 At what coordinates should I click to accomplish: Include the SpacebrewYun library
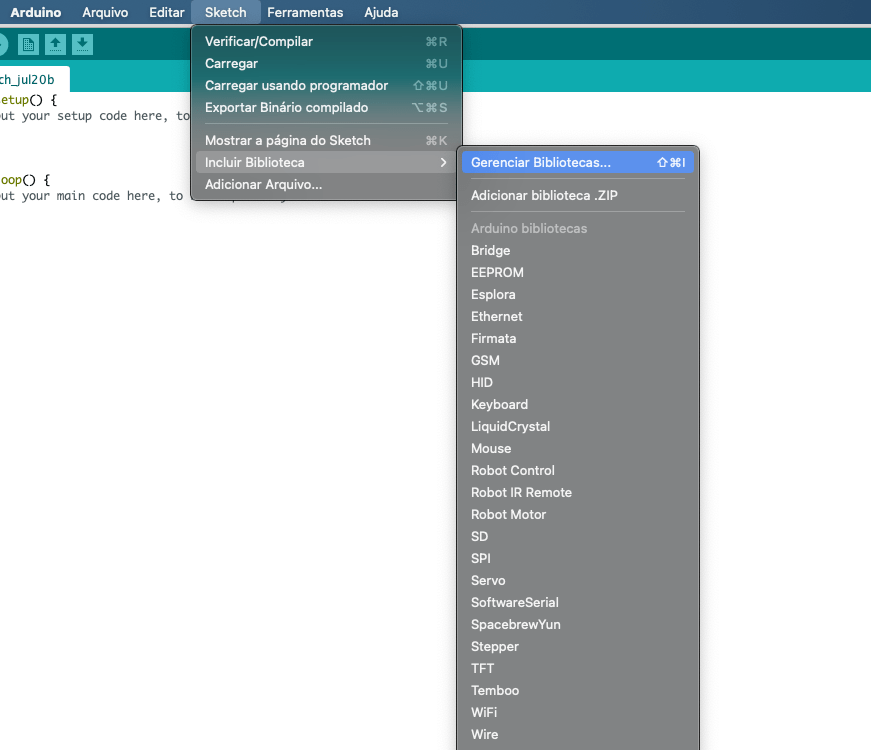(x=578, y=624)
